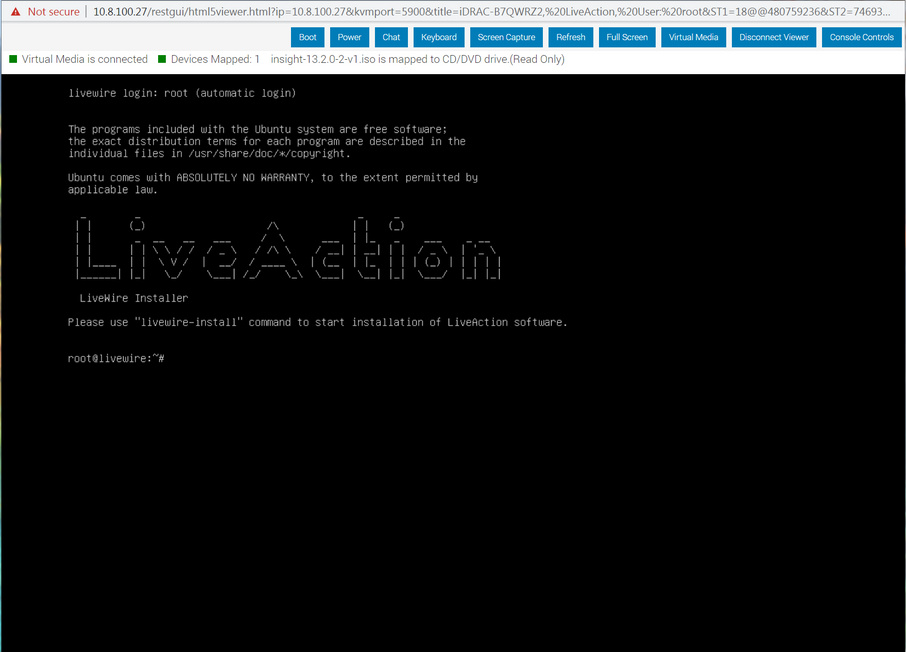Image resolution: width=906 pixels, height=652 pixels.
Task: Click the 'Not secure' label in address bar
Action: pyautogui.click(x=53, y=12)
